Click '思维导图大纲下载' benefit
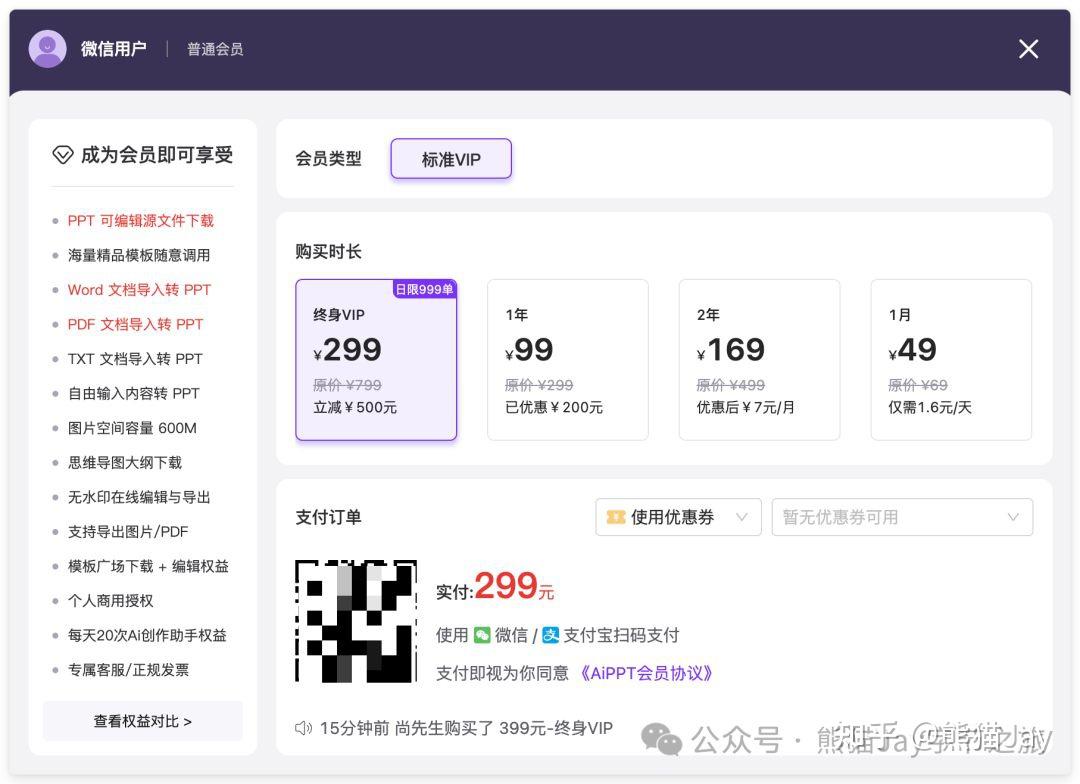The height and width of the screenshot is (784, 1080). 125,462
